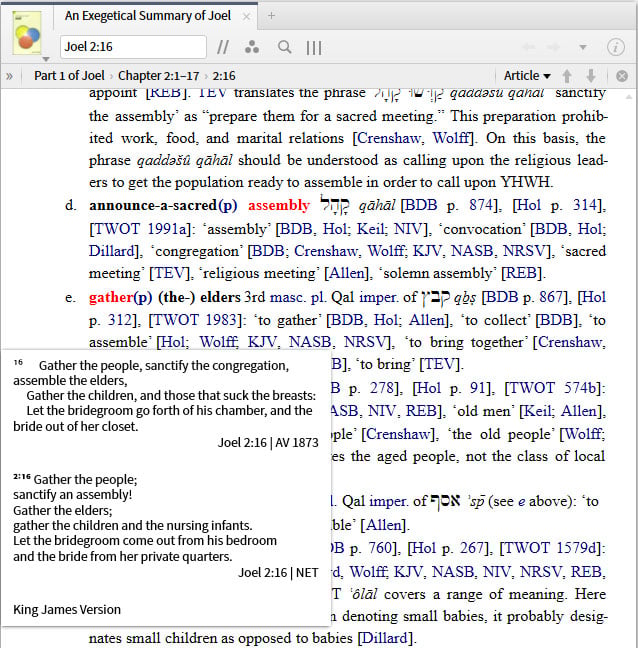This screenshot has width=638, height=648.
Task: Close the locator bar X icon
Action: [621, 76]
